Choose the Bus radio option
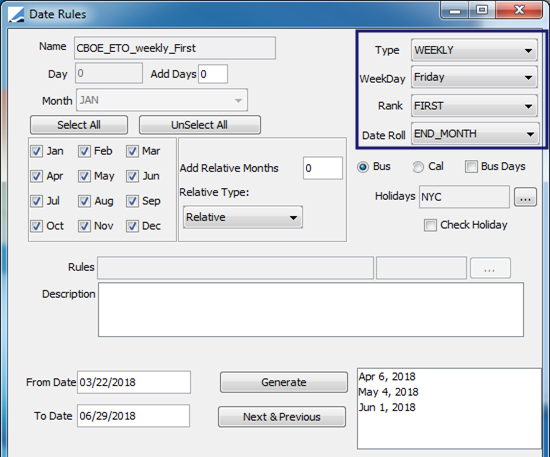 click(363, 167)
